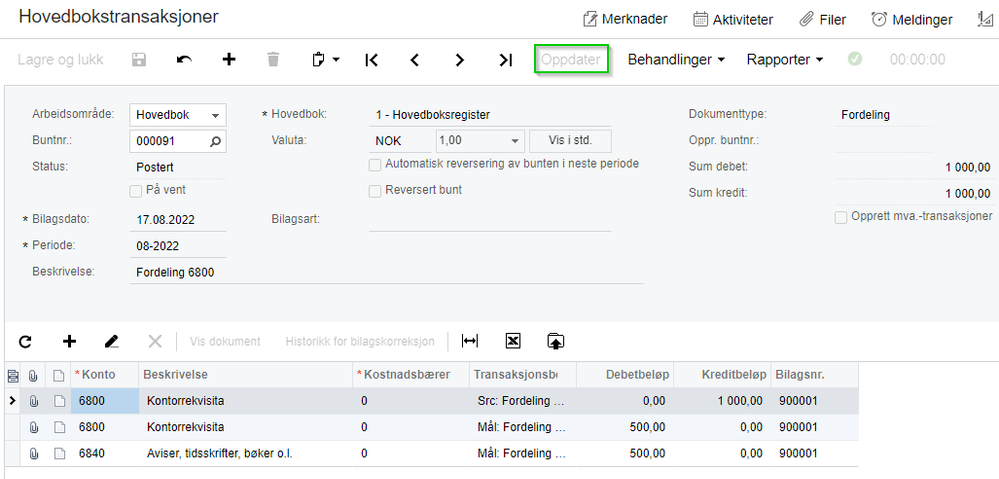Image resolution: width=999 pixels, height=479 pixels.
Task: Click Historikk for bilagskorreksjon
Action: click(360, 341)
